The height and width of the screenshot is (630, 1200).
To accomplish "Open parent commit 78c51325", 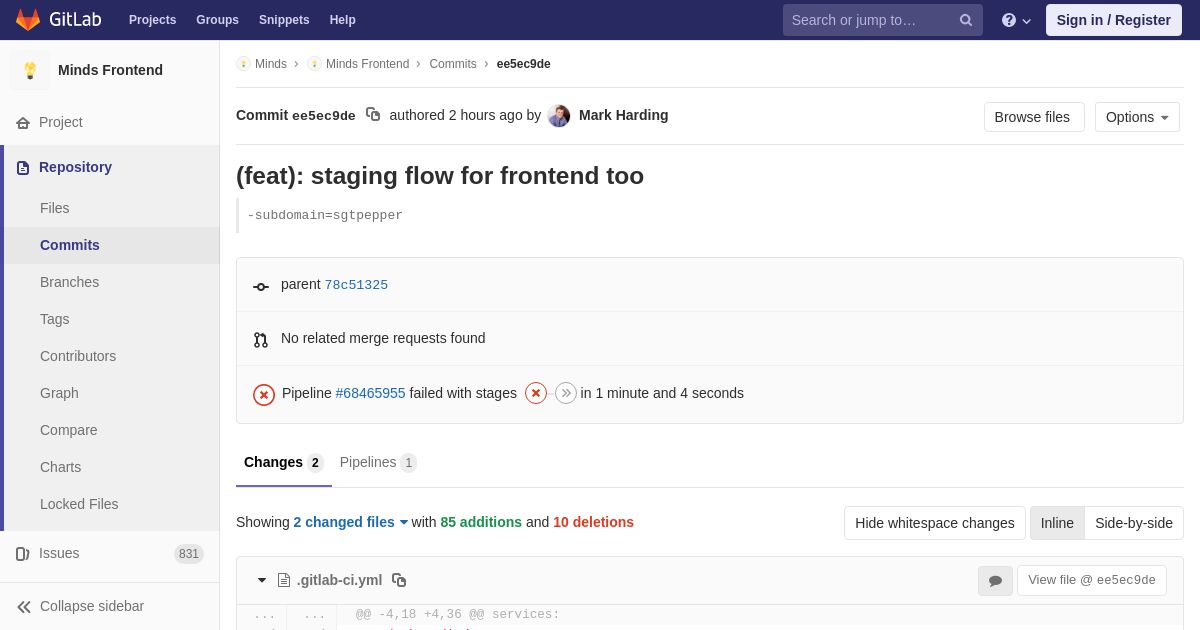I will (356, 285).
